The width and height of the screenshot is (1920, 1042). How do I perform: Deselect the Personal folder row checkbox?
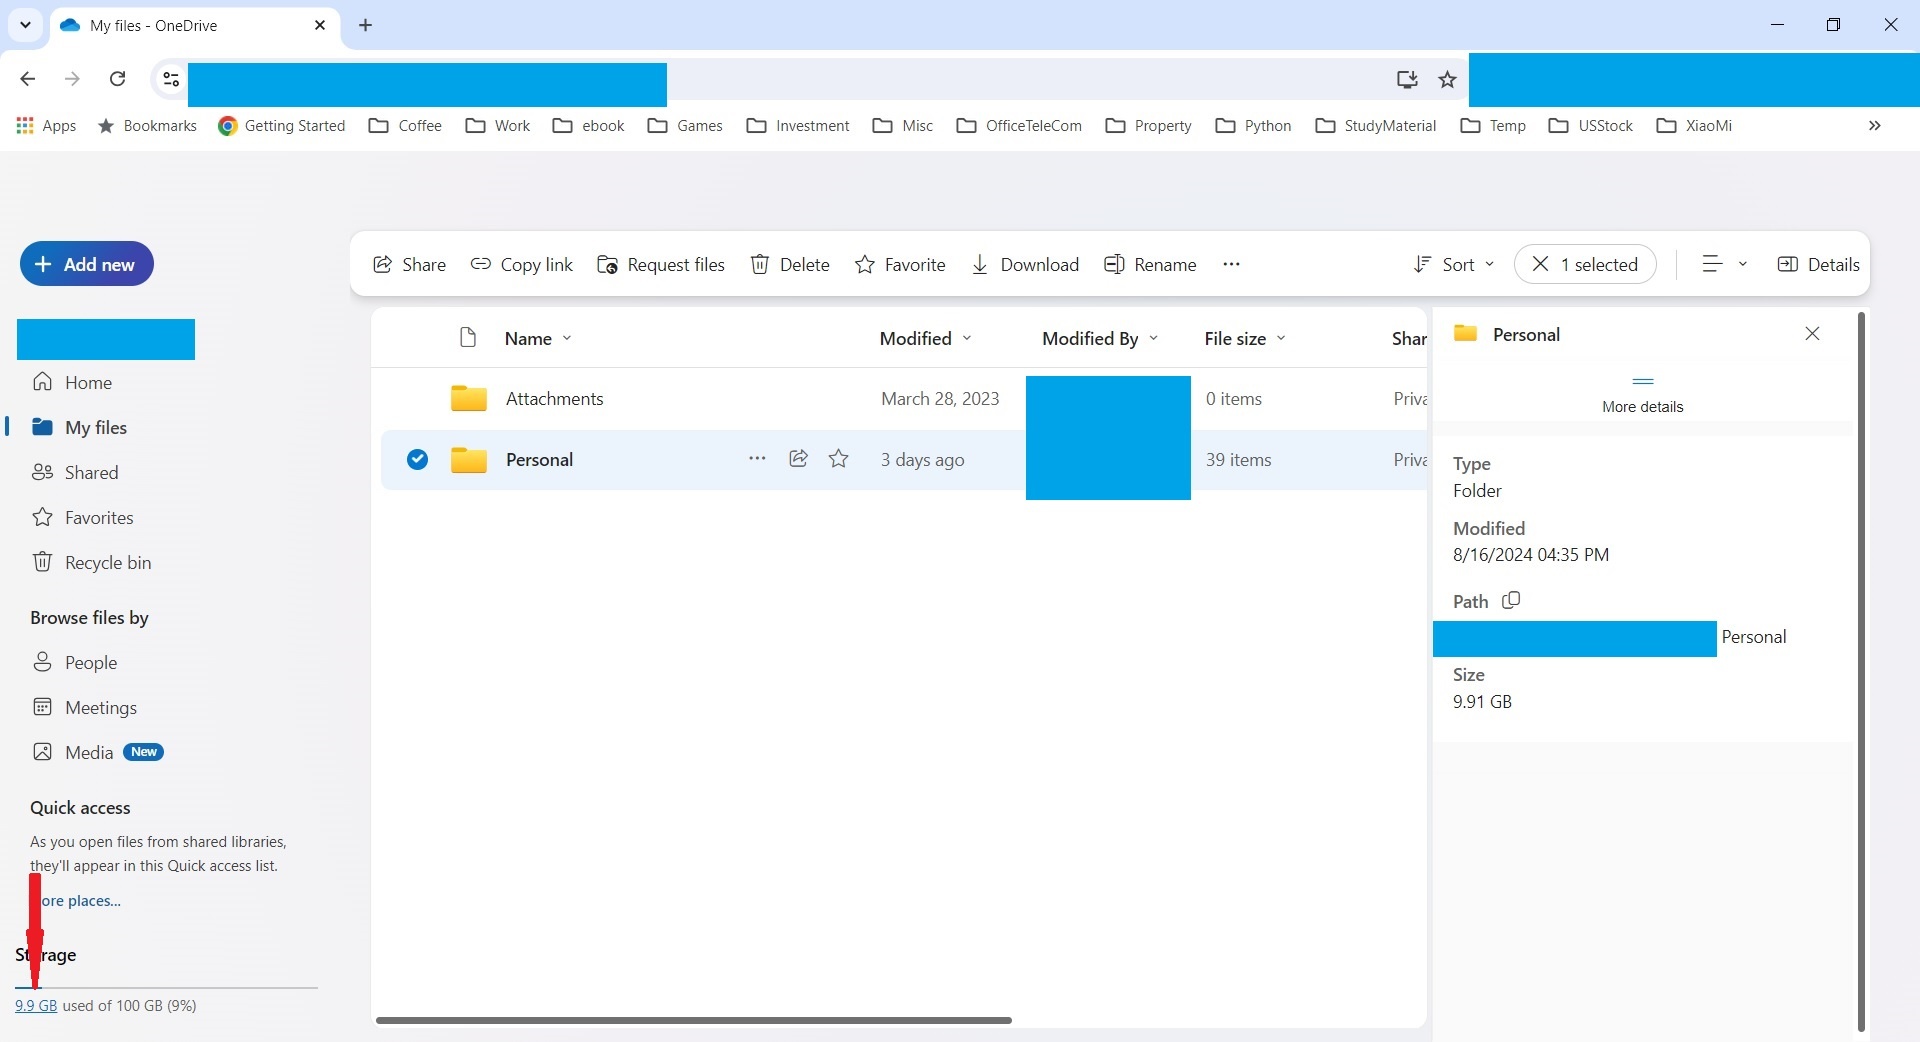click(417, 460)
